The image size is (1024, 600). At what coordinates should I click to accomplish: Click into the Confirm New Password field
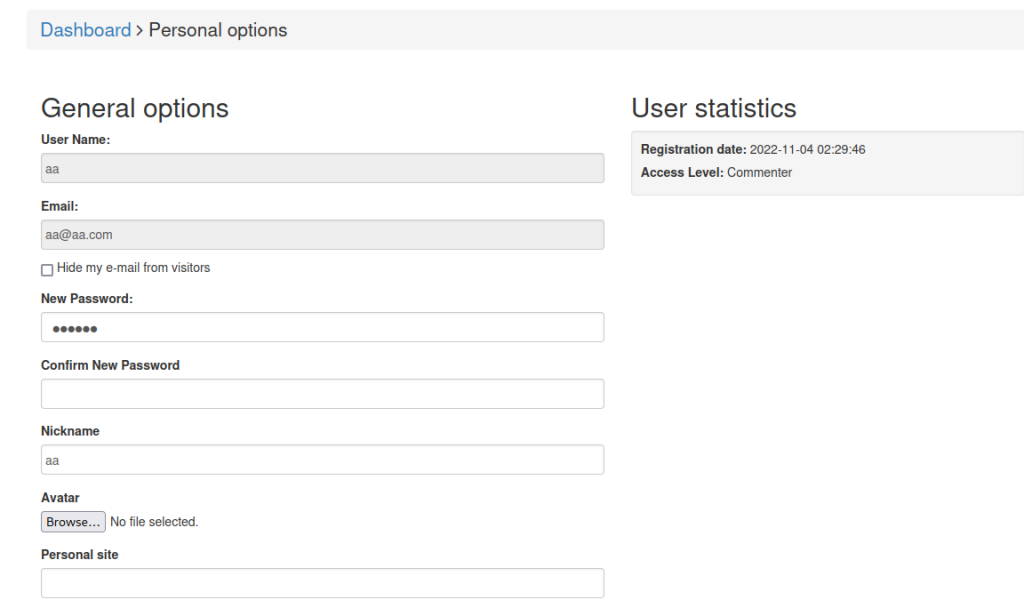pyautogui.click(x=322, y=394)
